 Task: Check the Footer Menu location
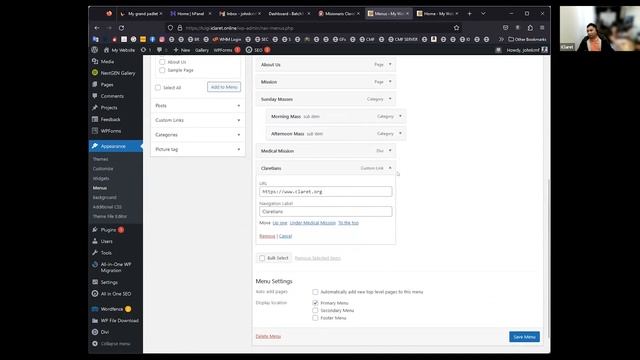[315, 318]
